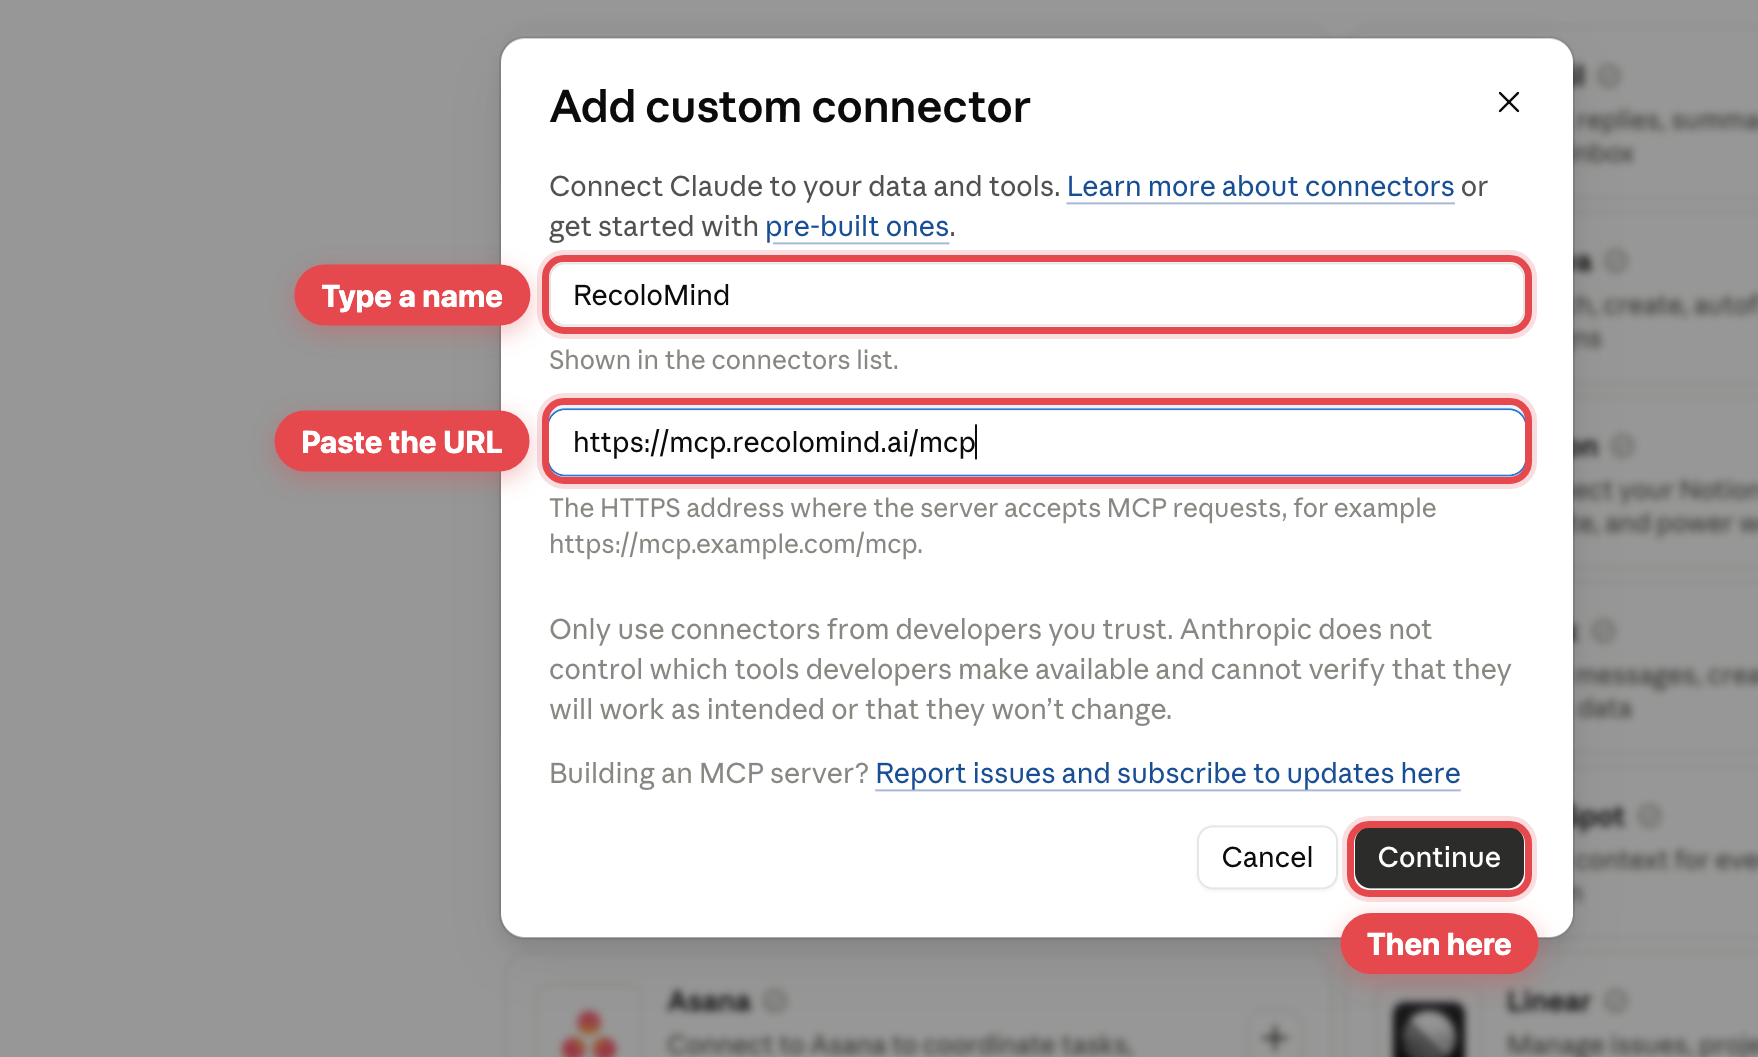Image resolution: width=1758 pixels, height=1057 pixels.
Task: Cancel adding the custom connector
Action: [x=1267, y=857]
